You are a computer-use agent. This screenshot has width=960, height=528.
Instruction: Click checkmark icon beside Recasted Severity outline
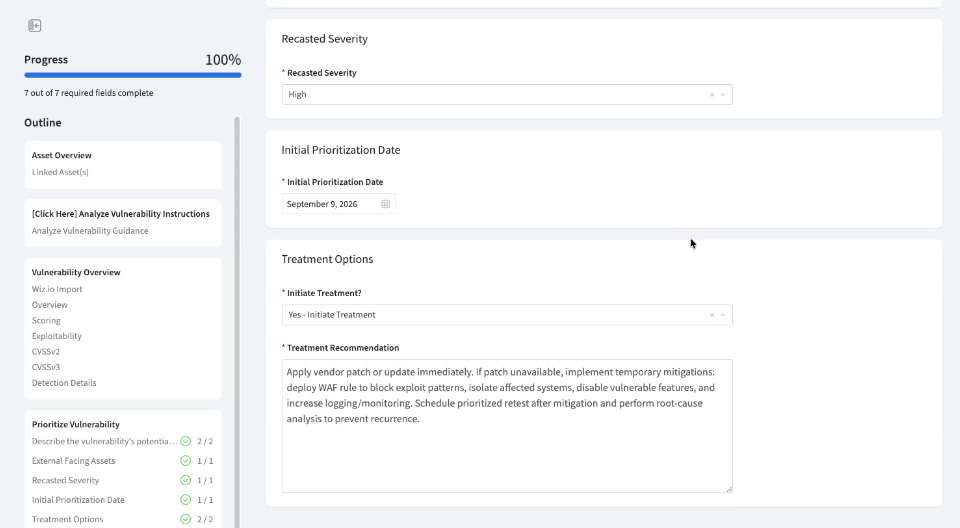pyautogui.click(x=186, y=480)
